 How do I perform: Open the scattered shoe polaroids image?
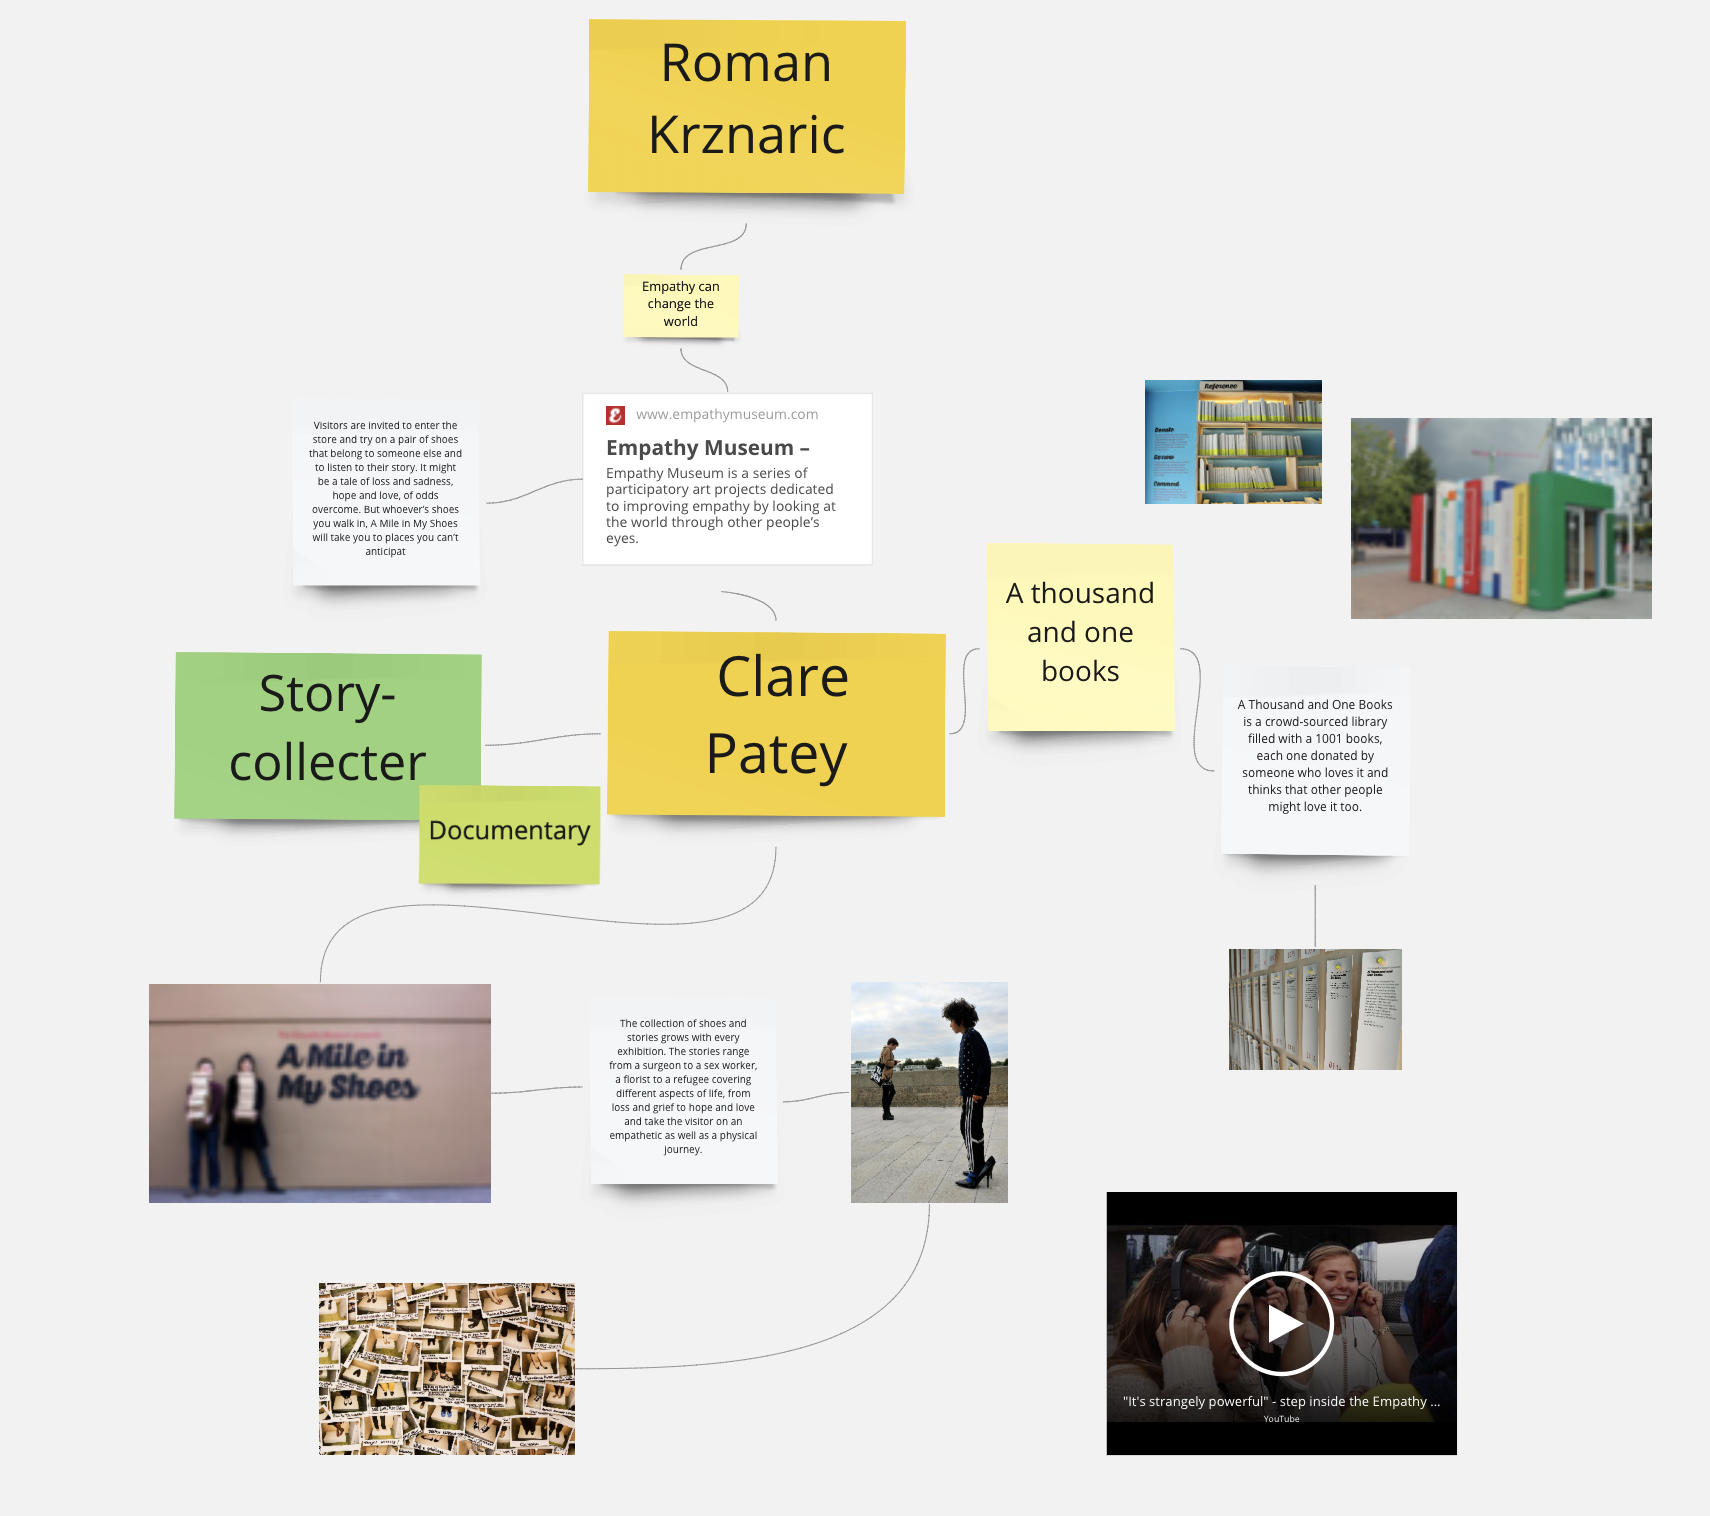(x=446, y=1368)
